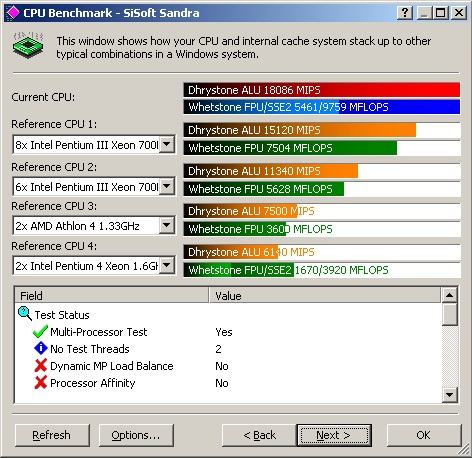The width and height of the screenshot is (472, 458).
Task: Select the Test Status row
Action: [62, 315]
